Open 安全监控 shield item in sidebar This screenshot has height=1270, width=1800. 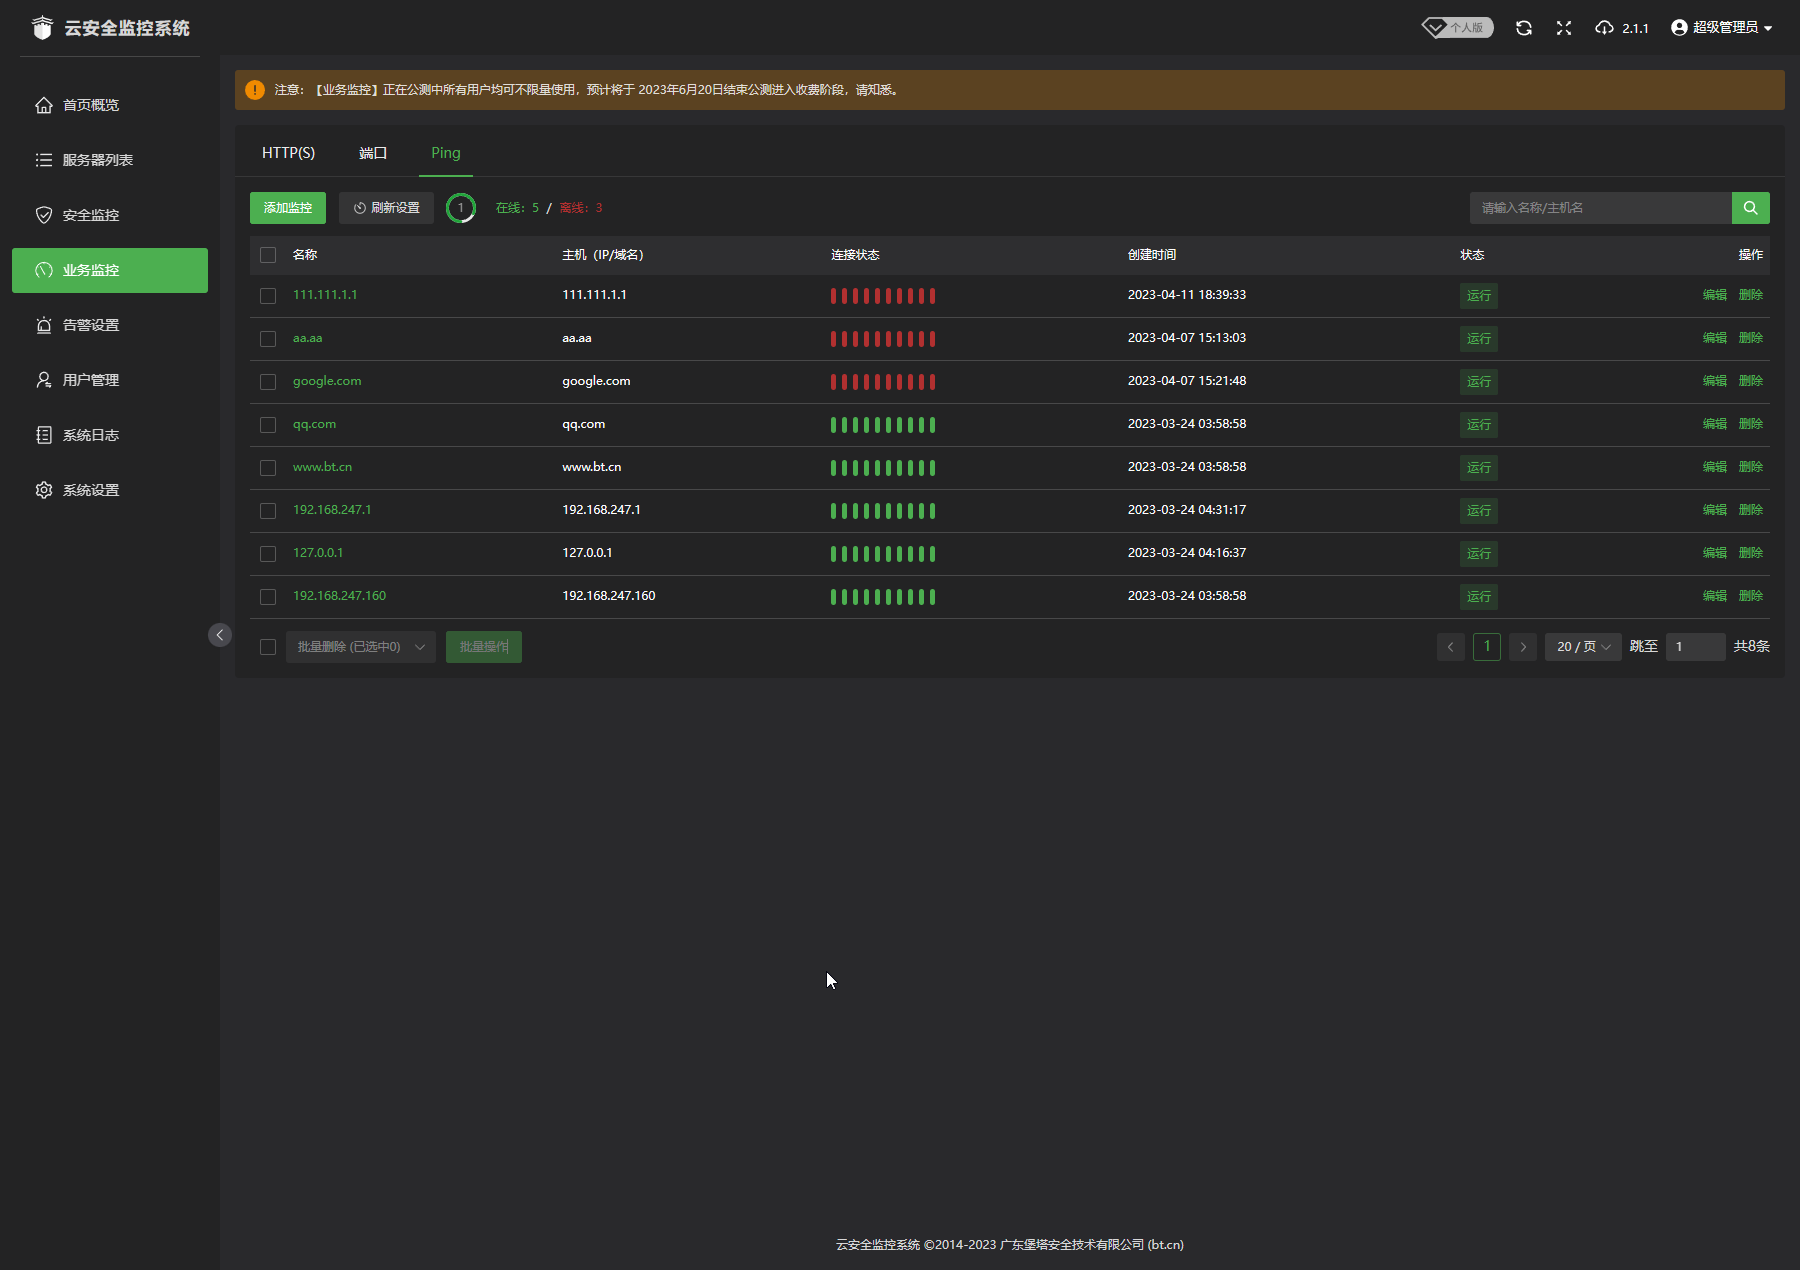coord(90,215)
